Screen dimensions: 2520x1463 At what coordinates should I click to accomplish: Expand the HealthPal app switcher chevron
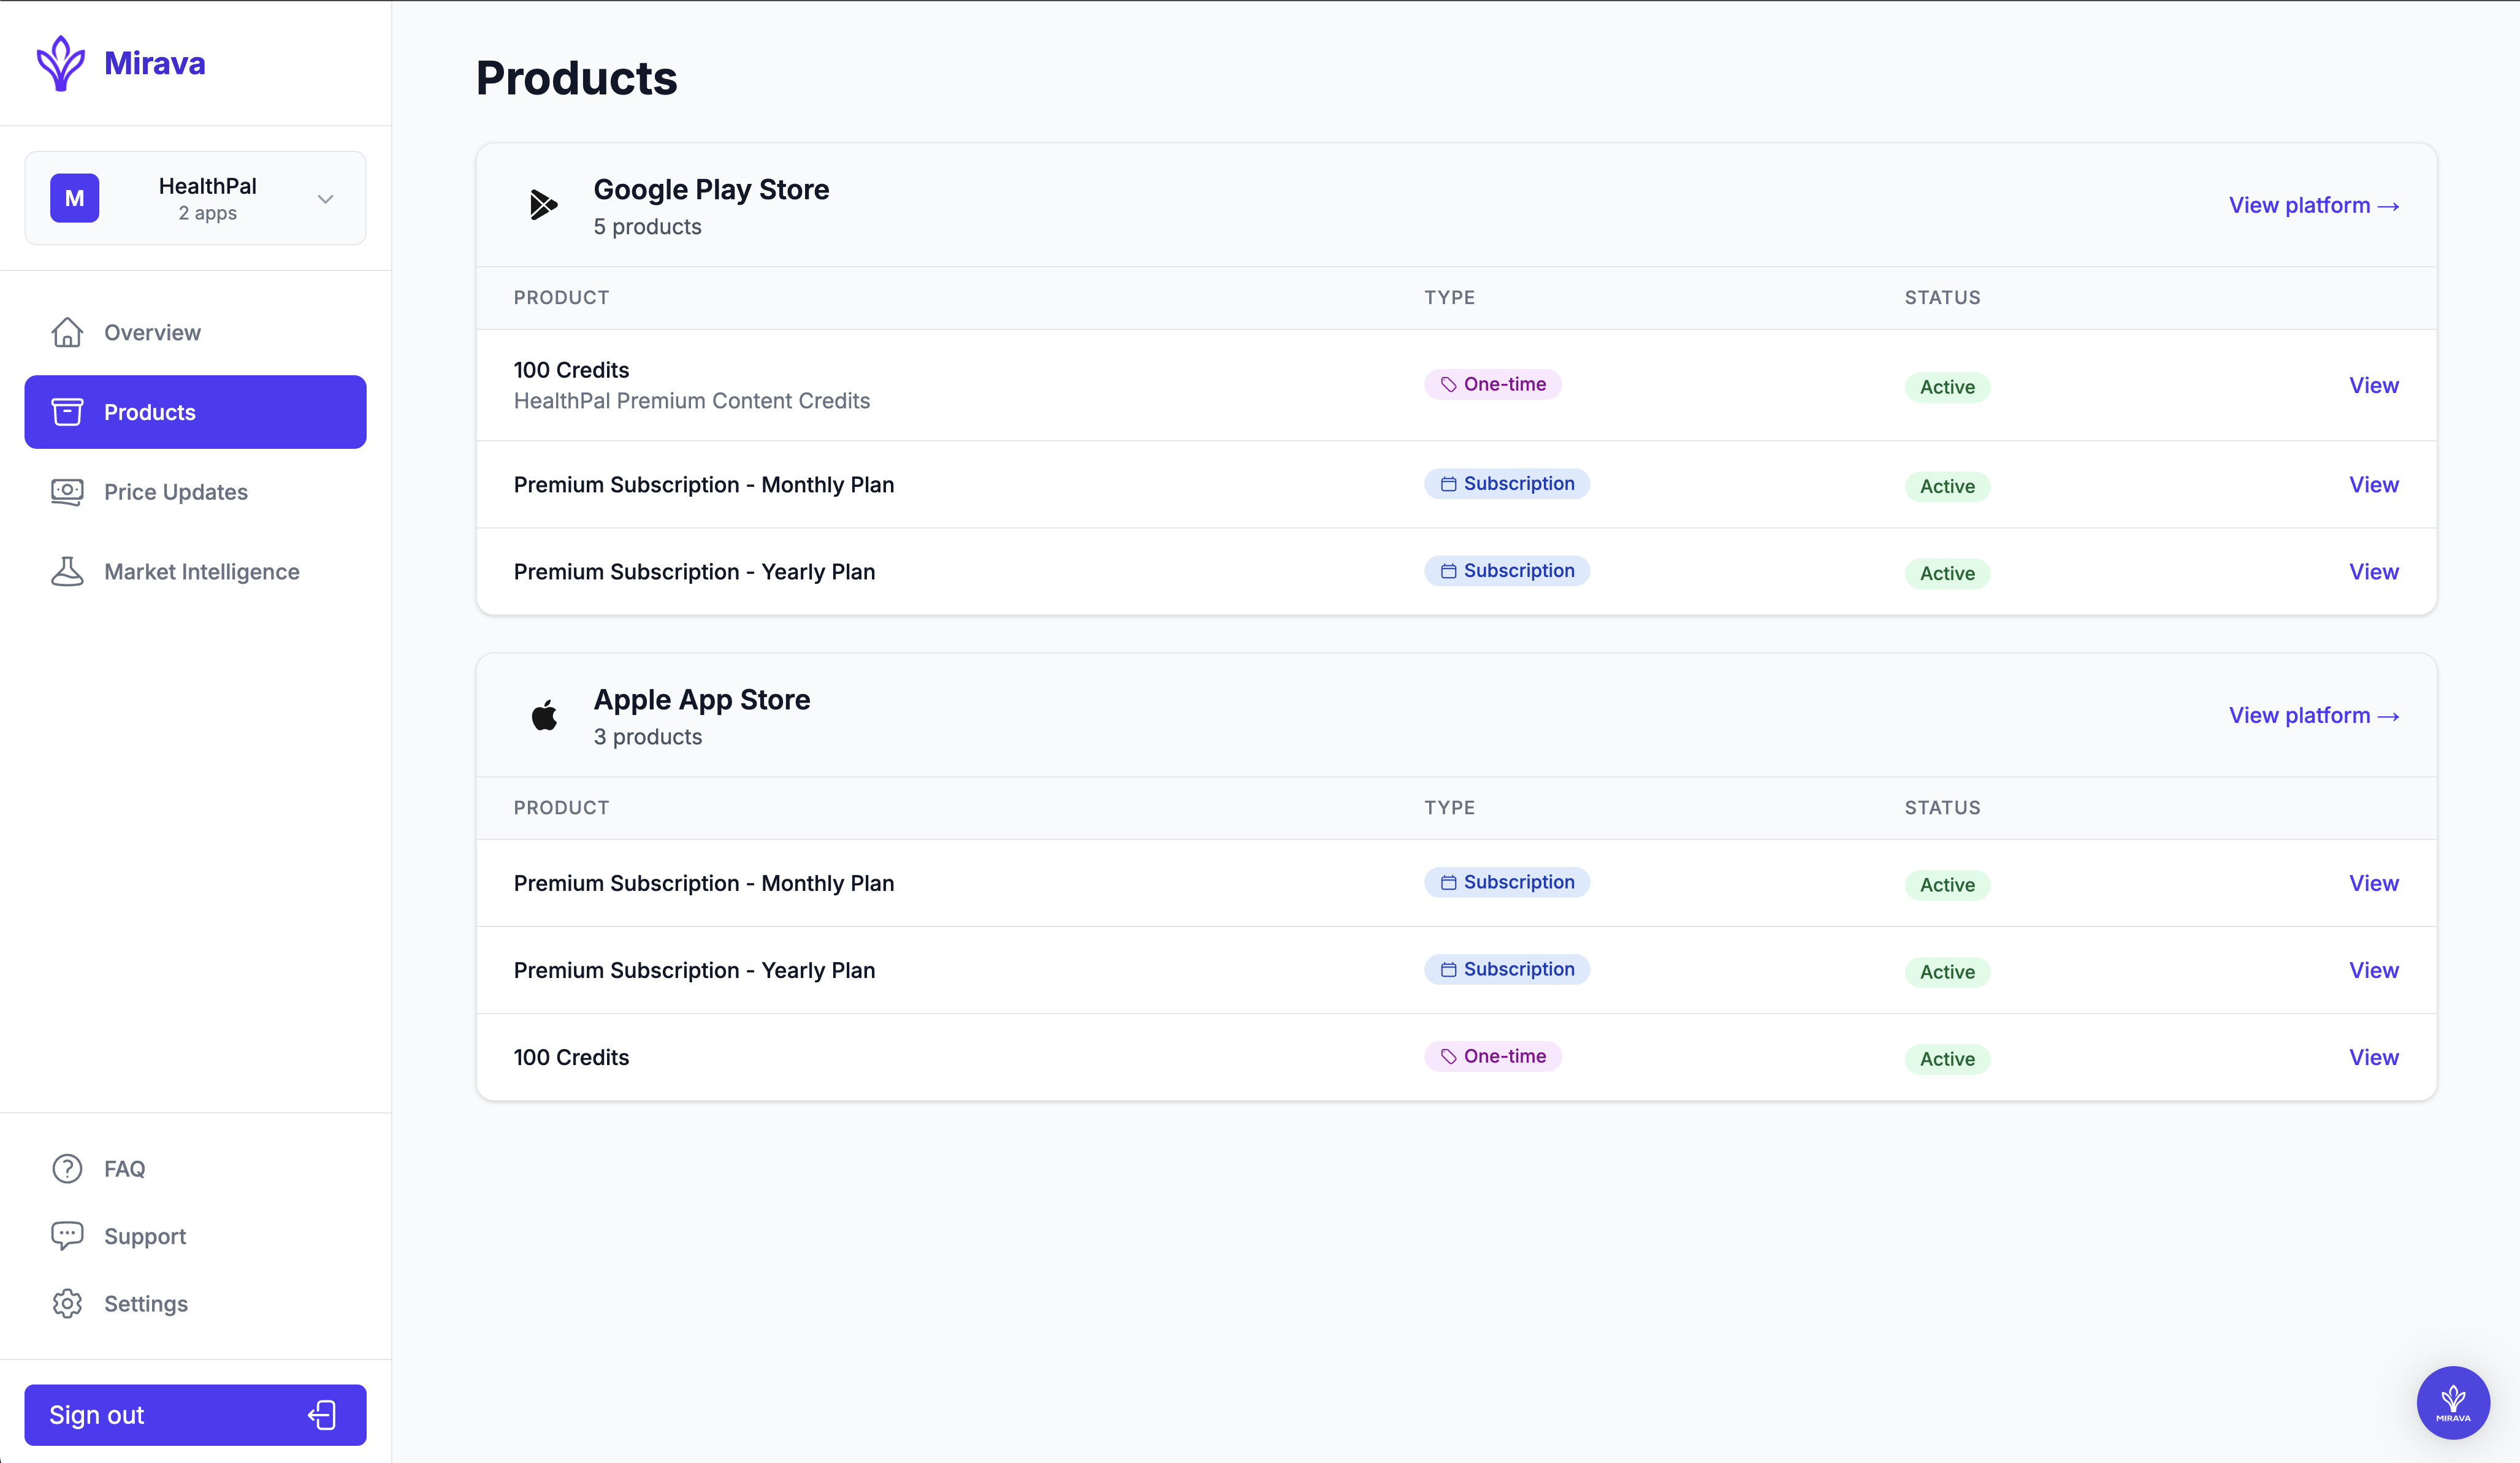coord(325,199)
